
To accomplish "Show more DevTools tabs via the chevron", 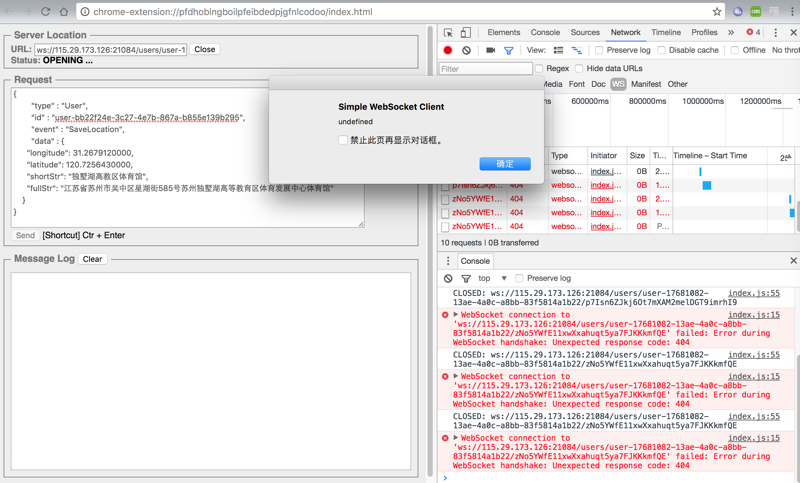I will [731, 32].
